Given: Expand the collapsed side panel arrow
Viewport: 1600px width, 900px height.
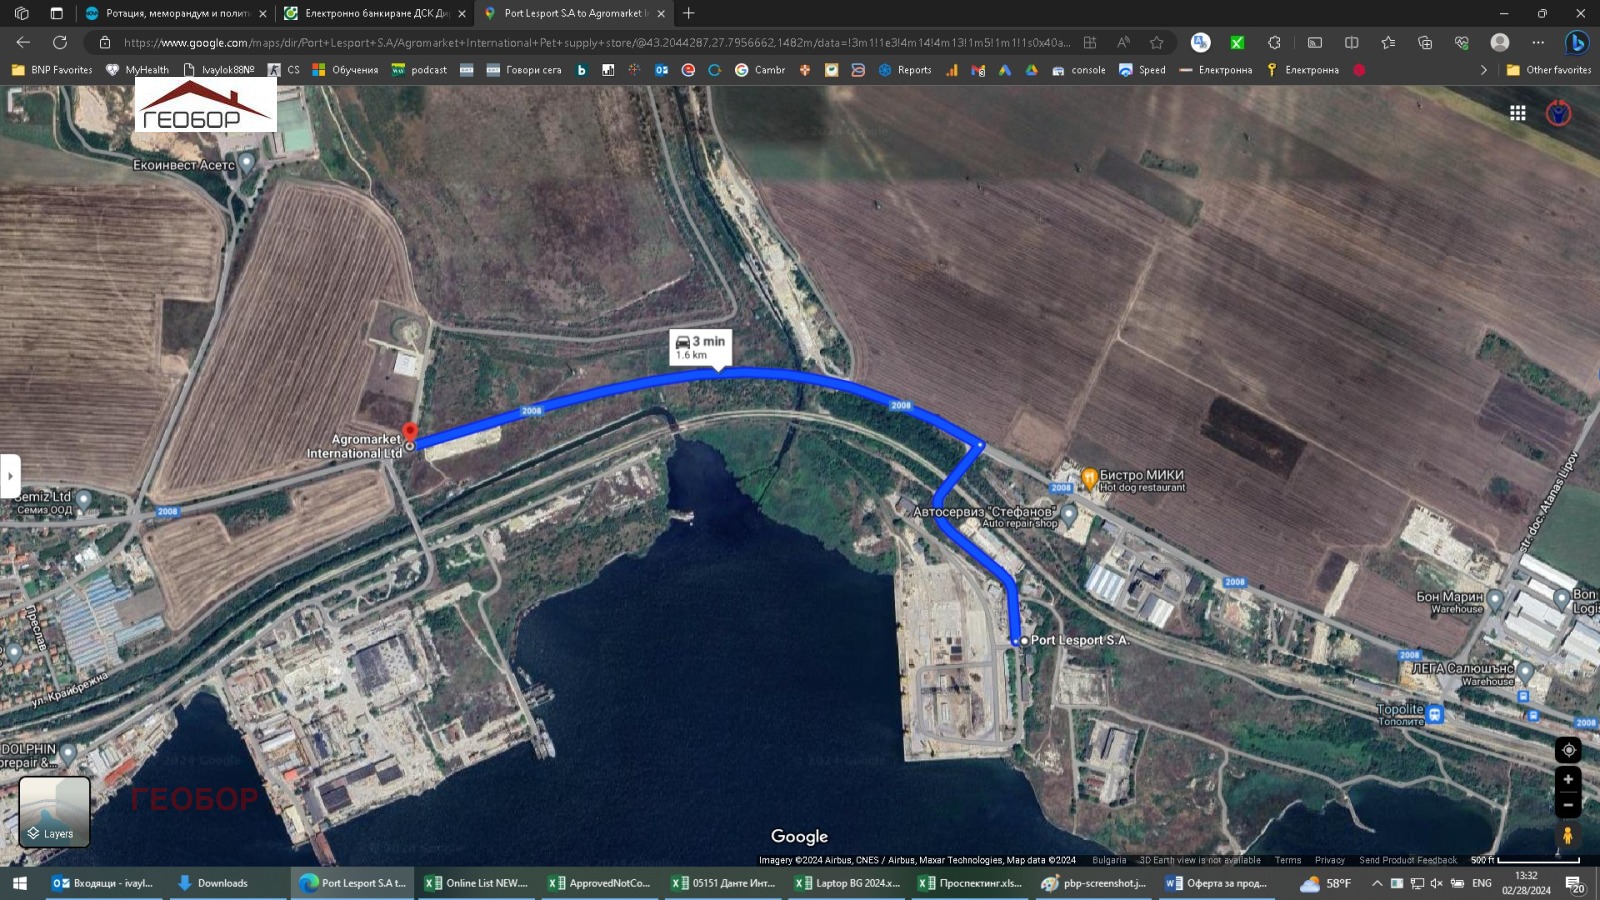Looking at the screenshot, I should (x=10, y=476).
